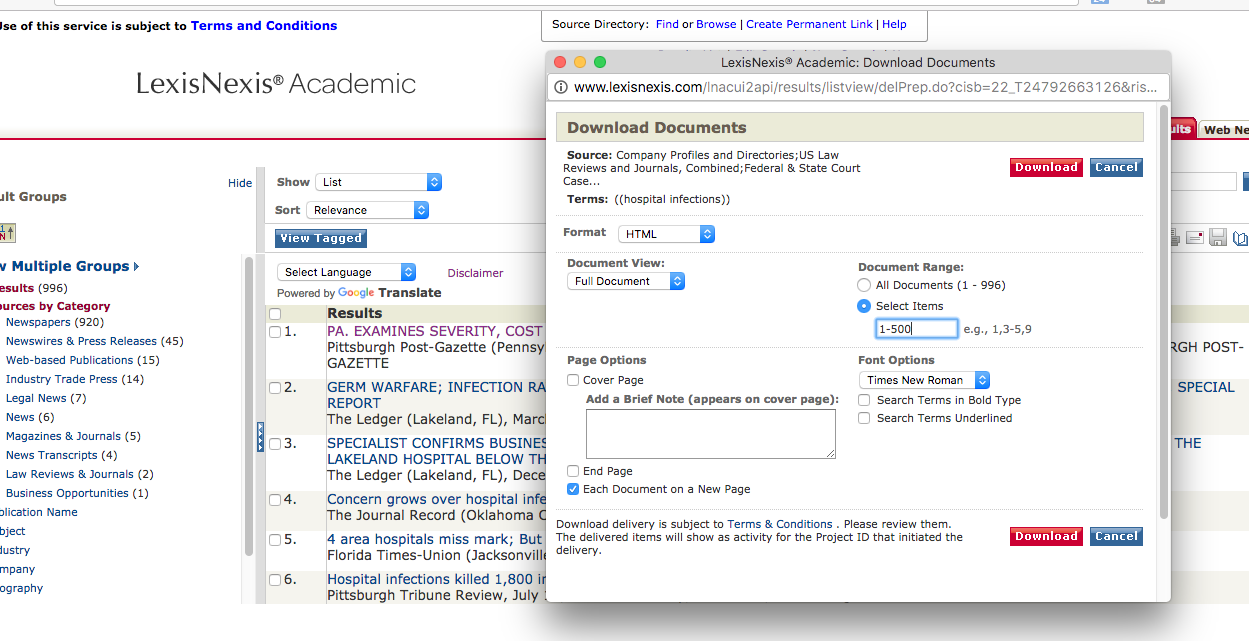Open result PA. EXAMINES SEVERITY, COST
Image resolution: width=1249 pixels, height=641 pixels.
click(x=435, y=331)
